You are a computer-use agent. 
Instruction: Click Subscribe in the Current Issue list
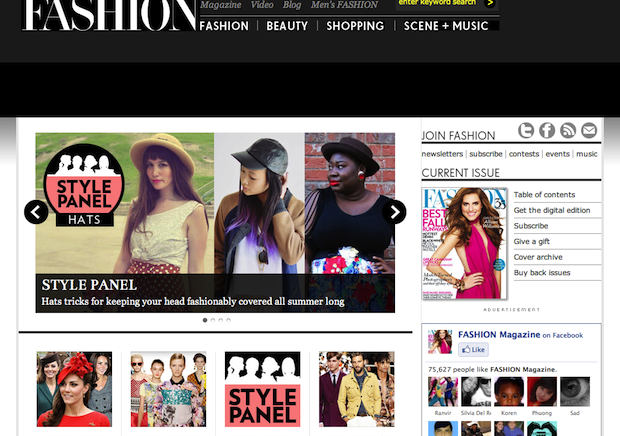pyautogui.click(x=531, y=226)
